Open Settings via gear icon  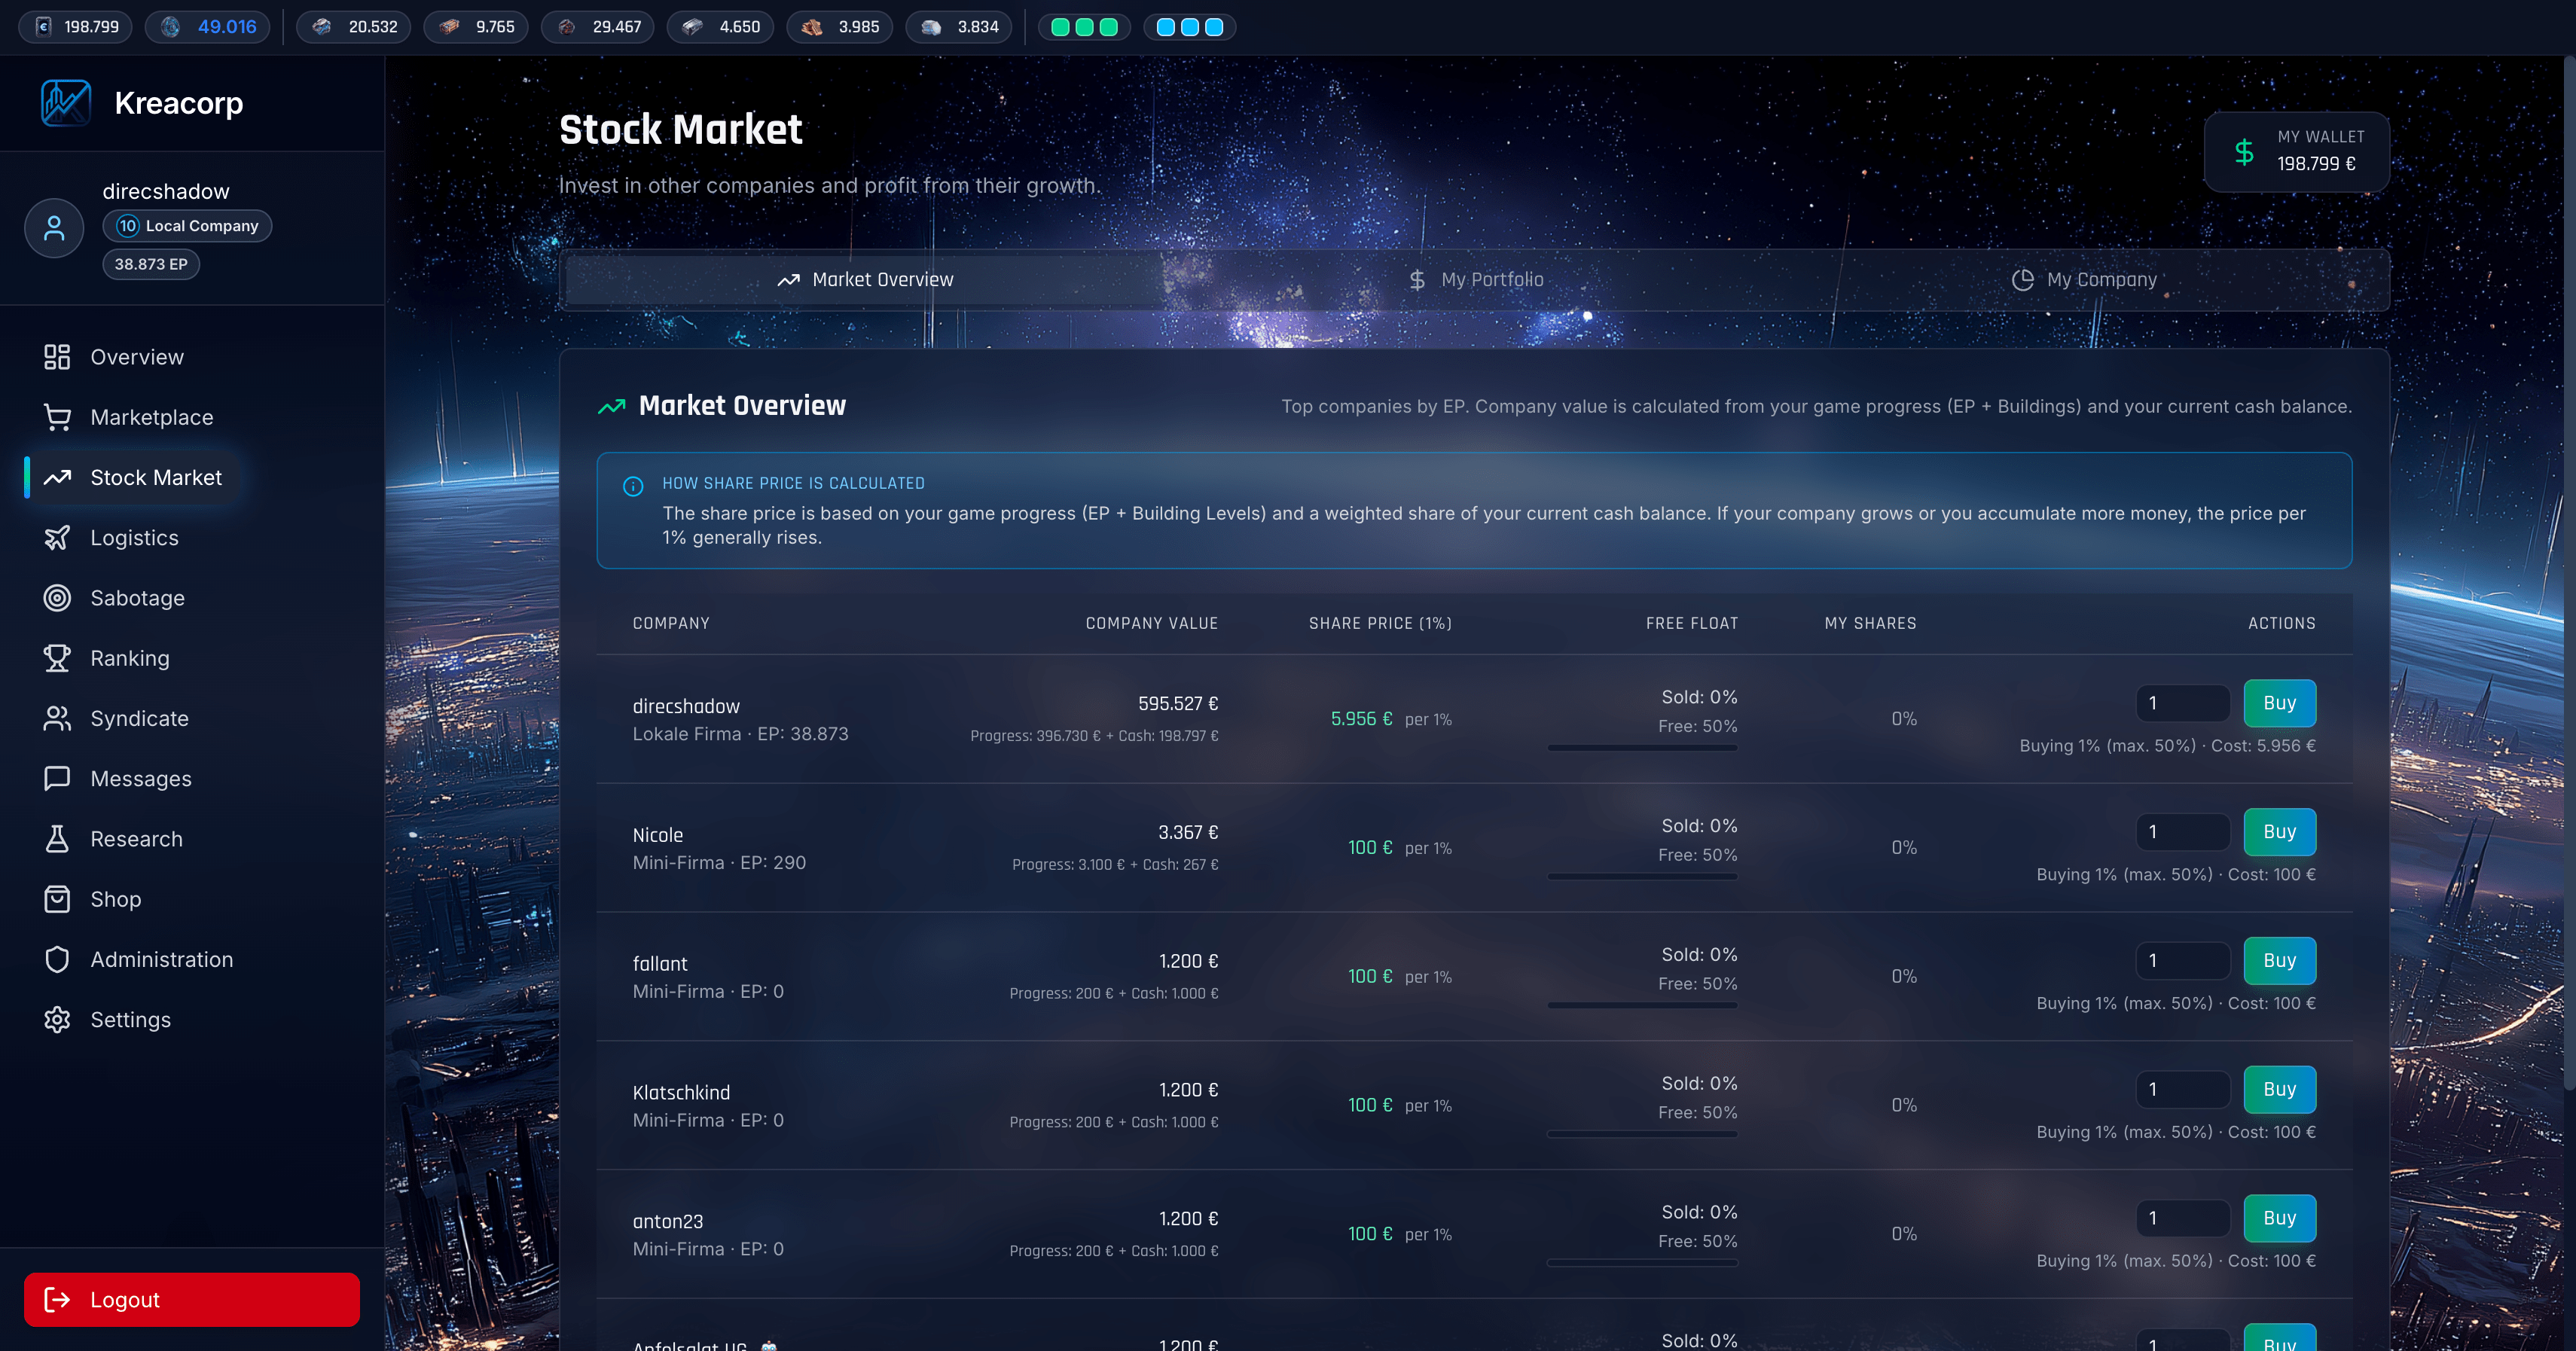[57, 1019]
